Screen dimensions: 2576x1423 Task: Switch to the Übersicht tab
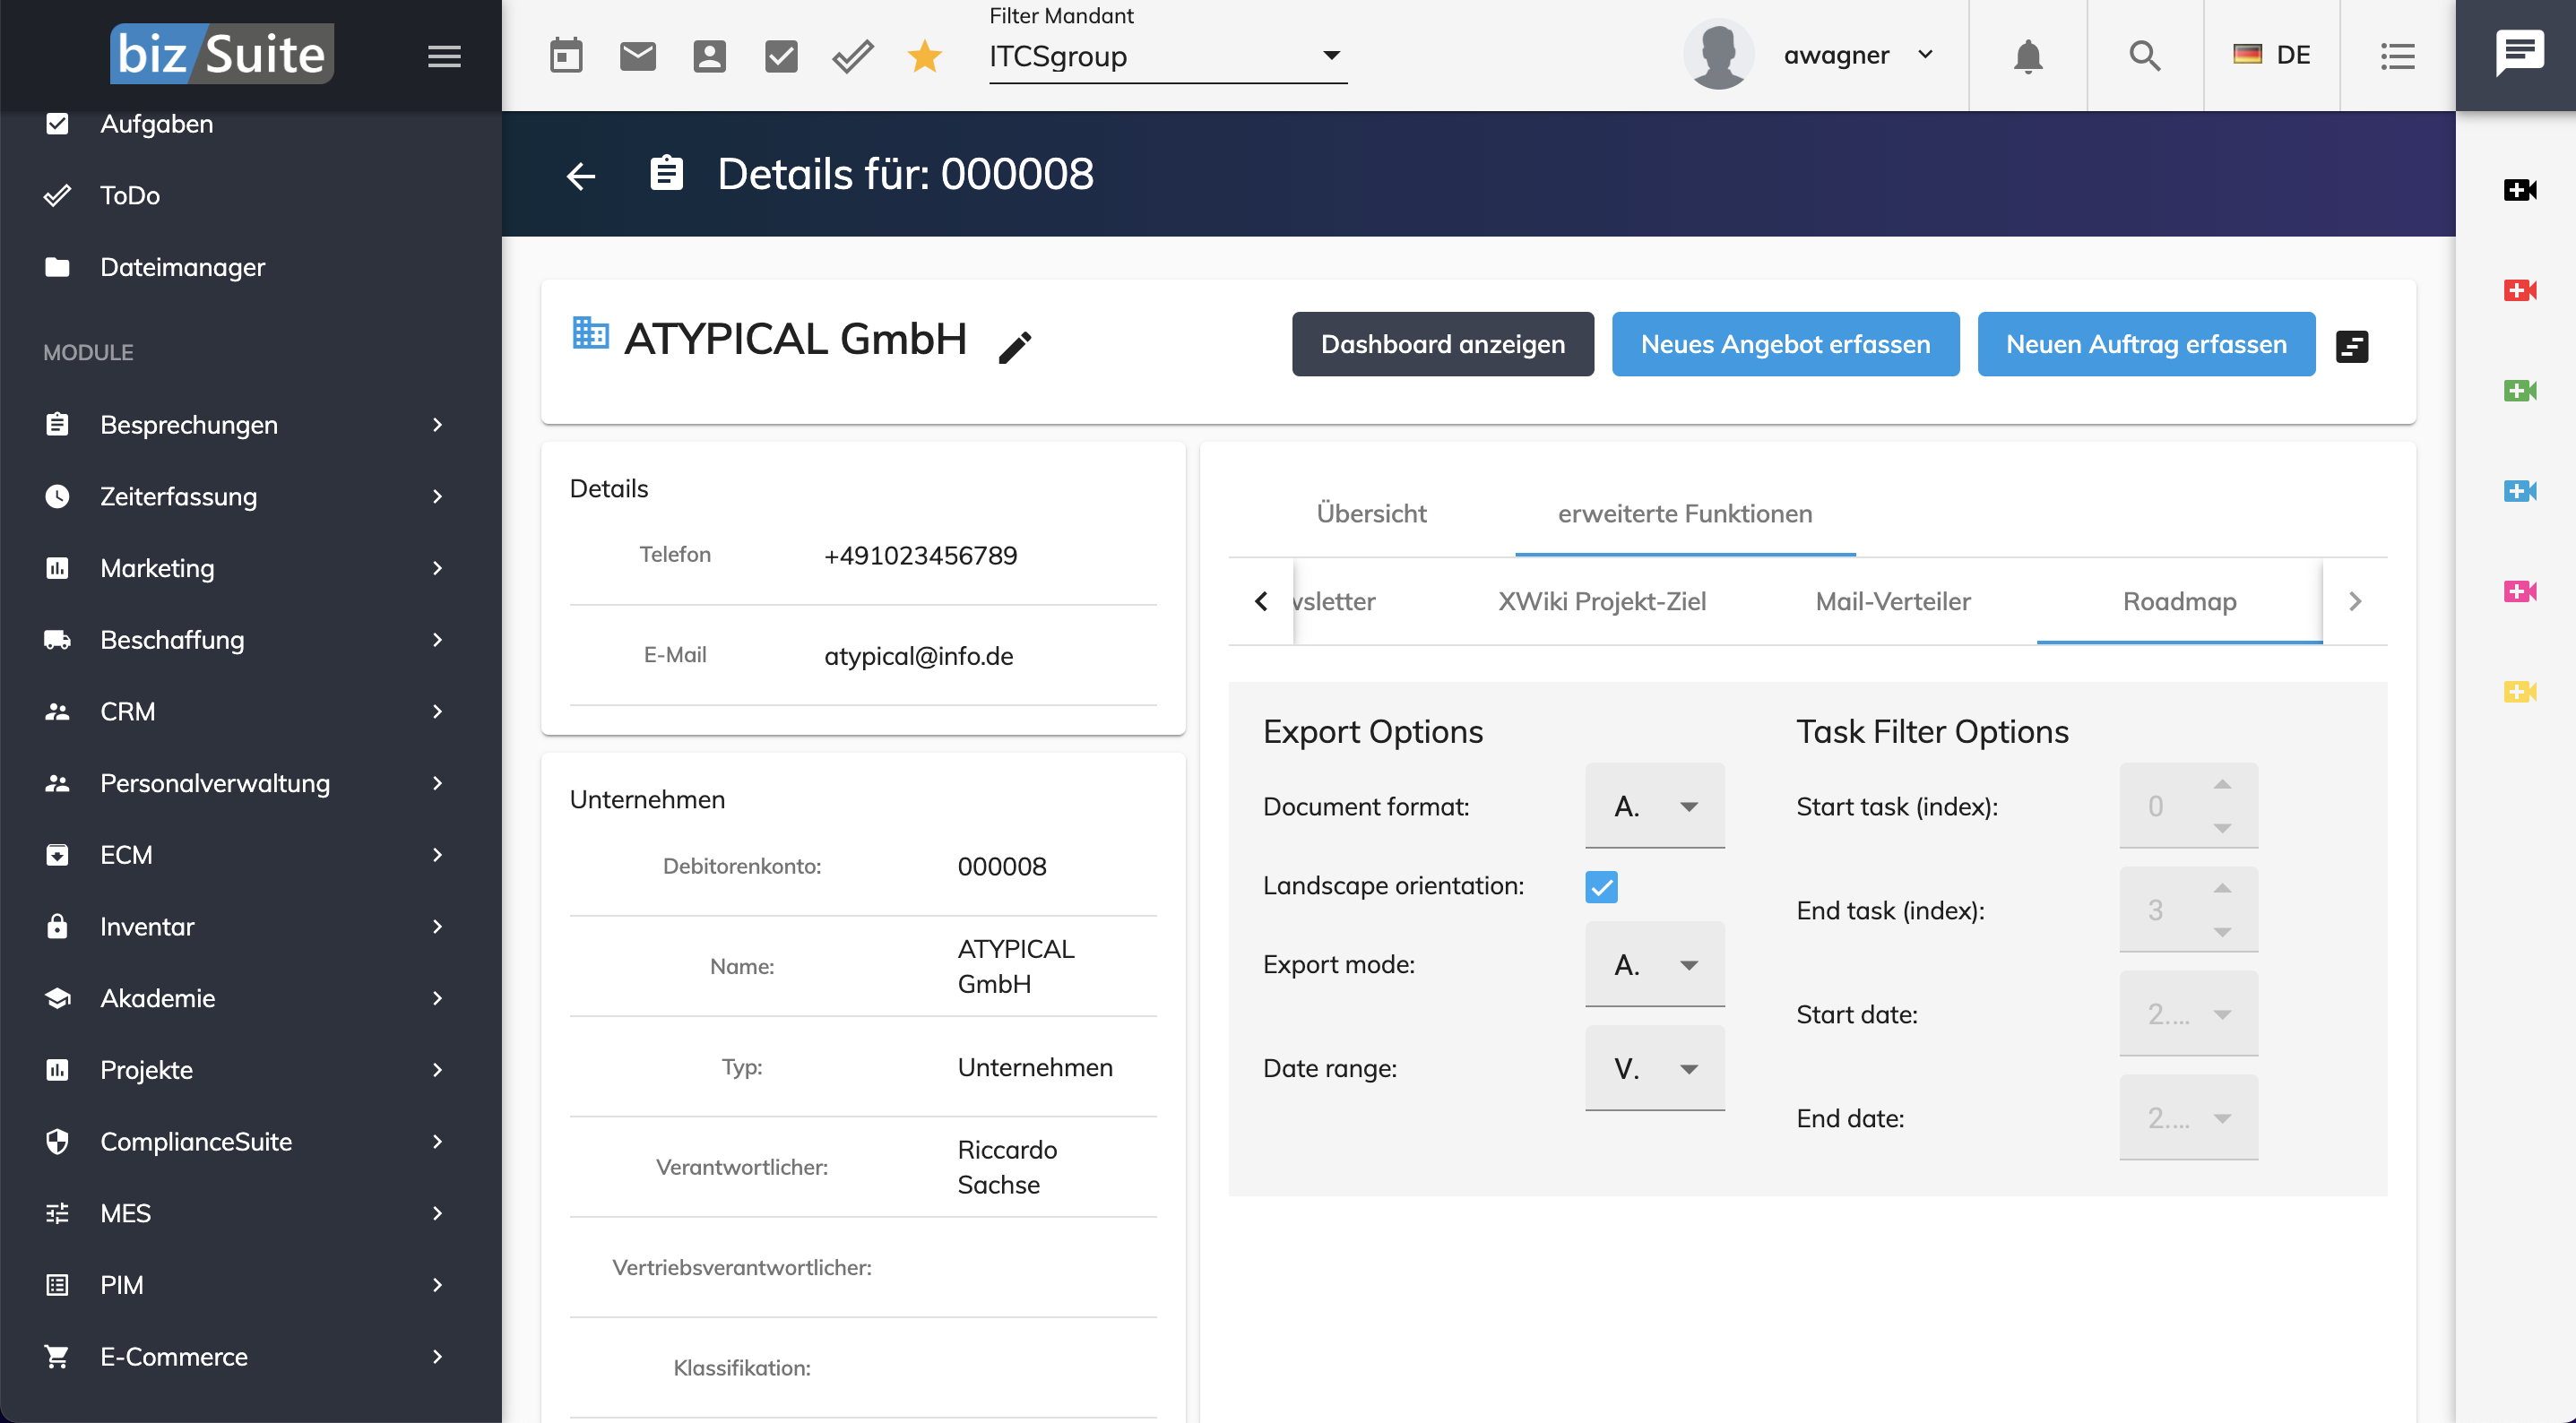1371,513
